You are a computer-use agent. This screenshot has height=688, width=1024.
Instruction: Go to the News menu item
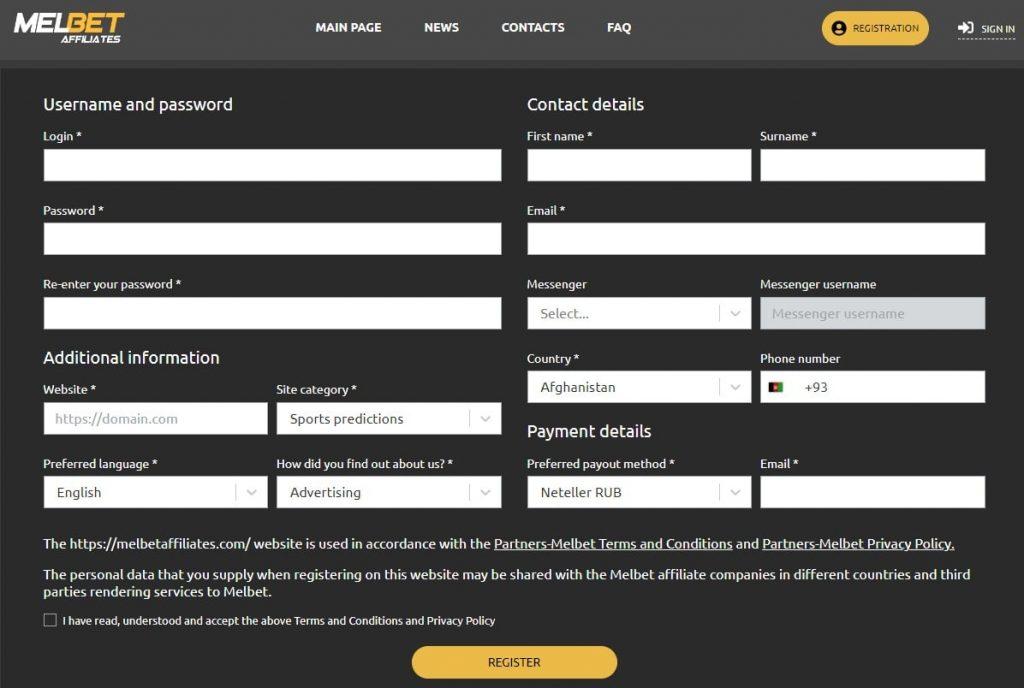[x=441, y=28]
